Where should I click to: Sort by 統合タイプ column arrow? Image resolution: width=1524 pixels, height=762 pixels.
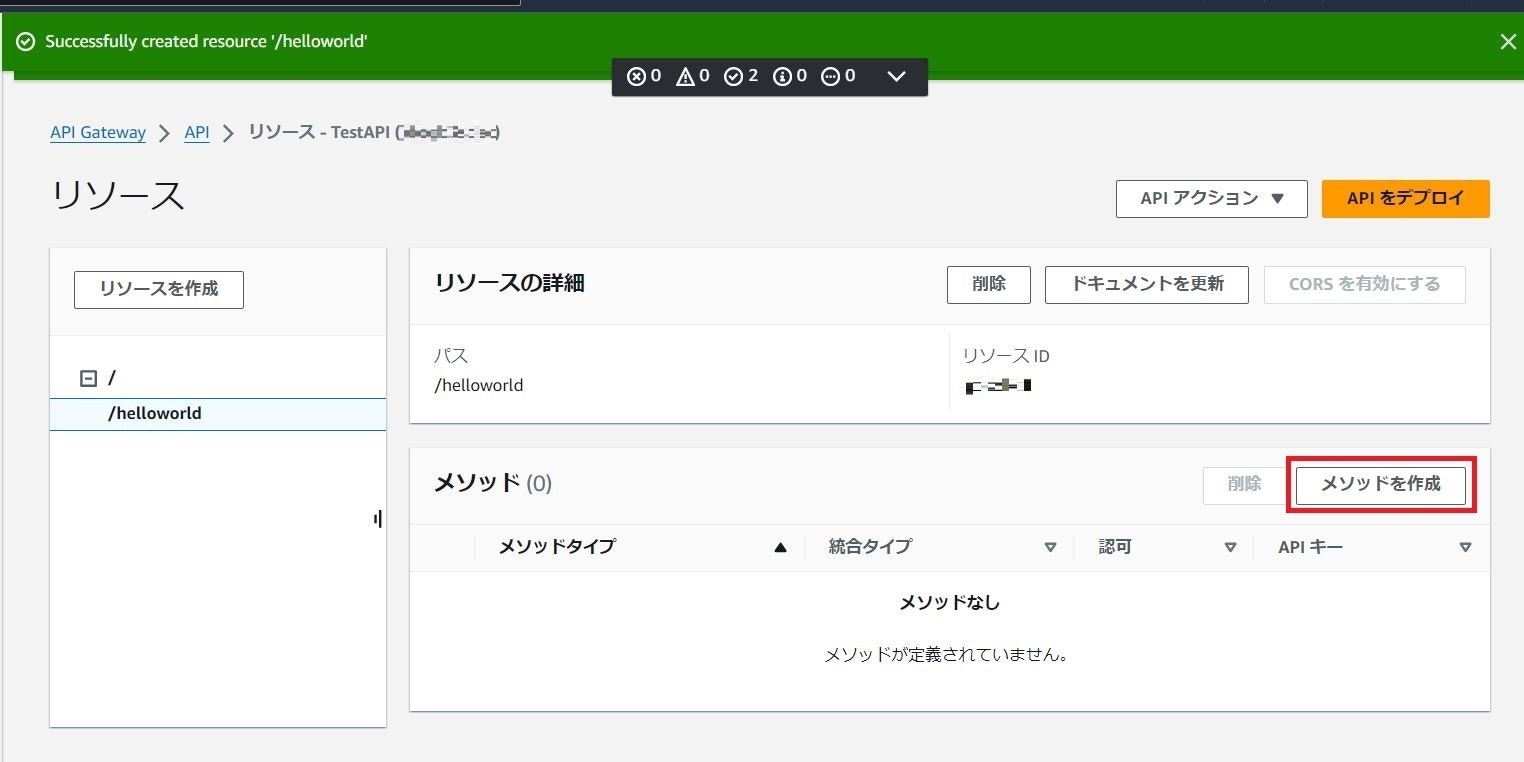coord(1050,547)
